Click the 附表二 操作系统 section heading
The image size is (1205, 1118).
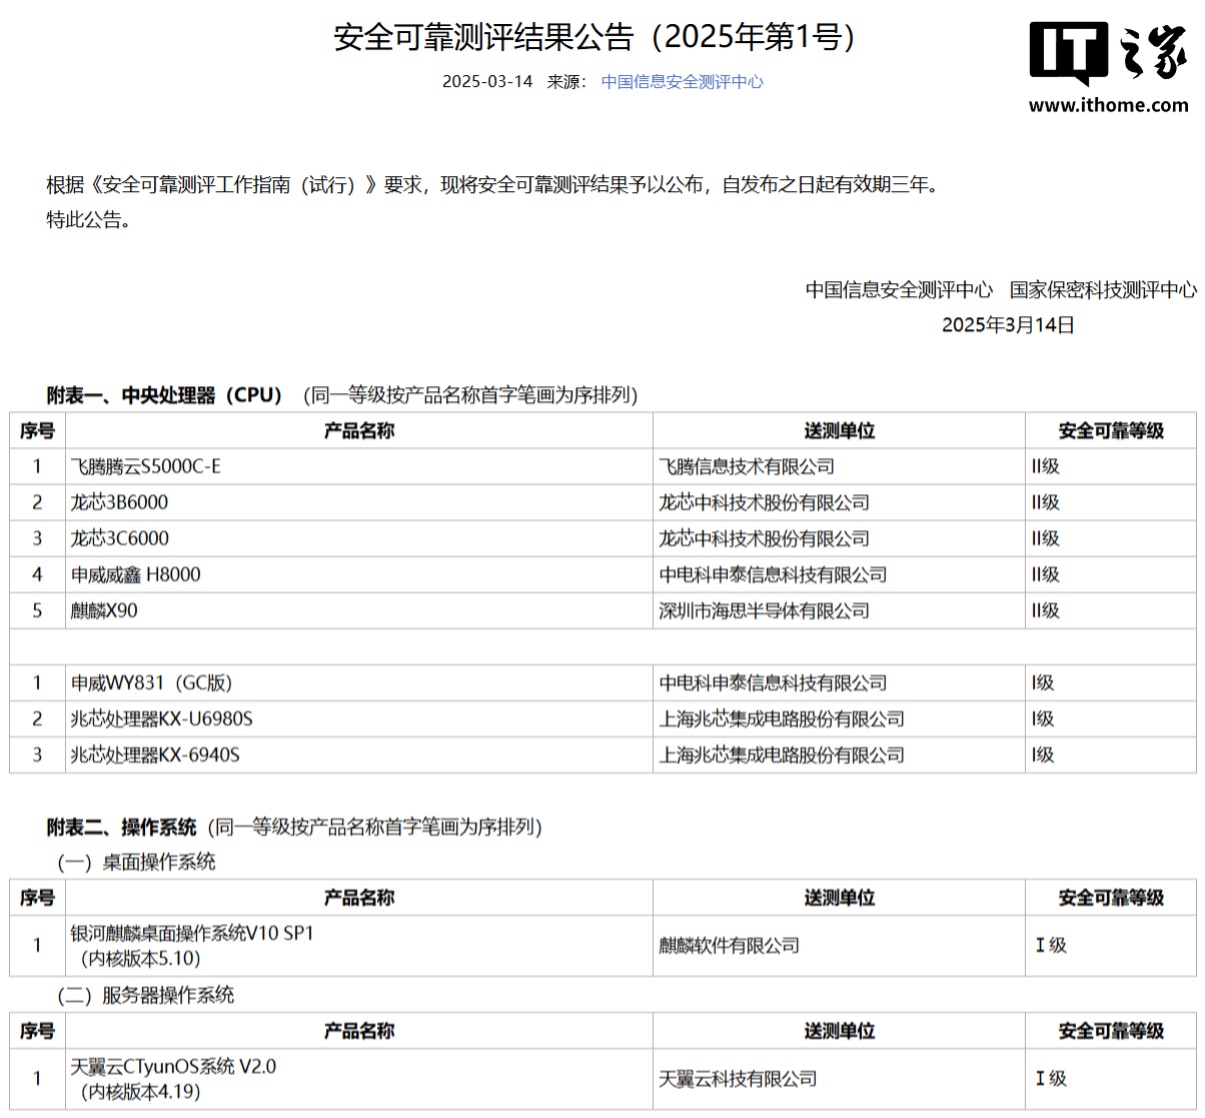tap(121, 827)
